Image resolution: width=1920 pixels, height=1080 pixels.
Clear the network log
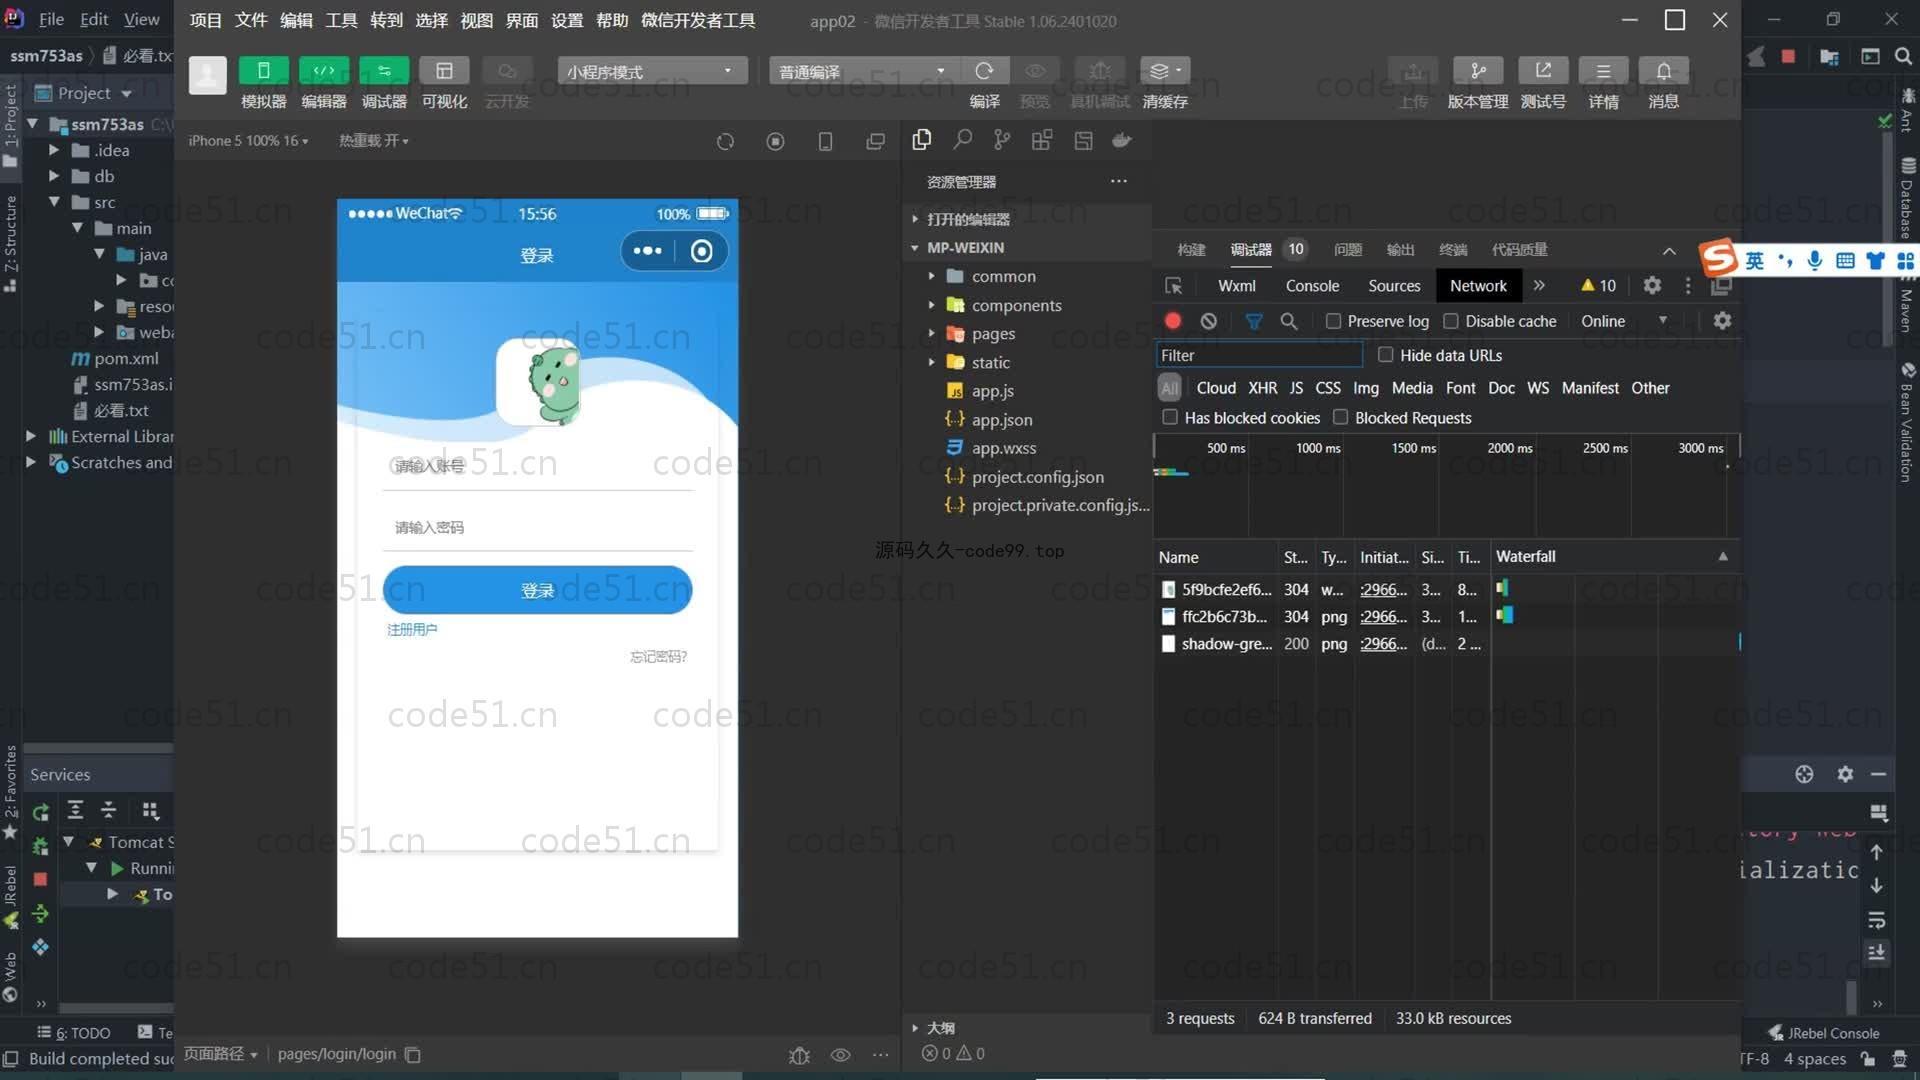point(1209,321)
